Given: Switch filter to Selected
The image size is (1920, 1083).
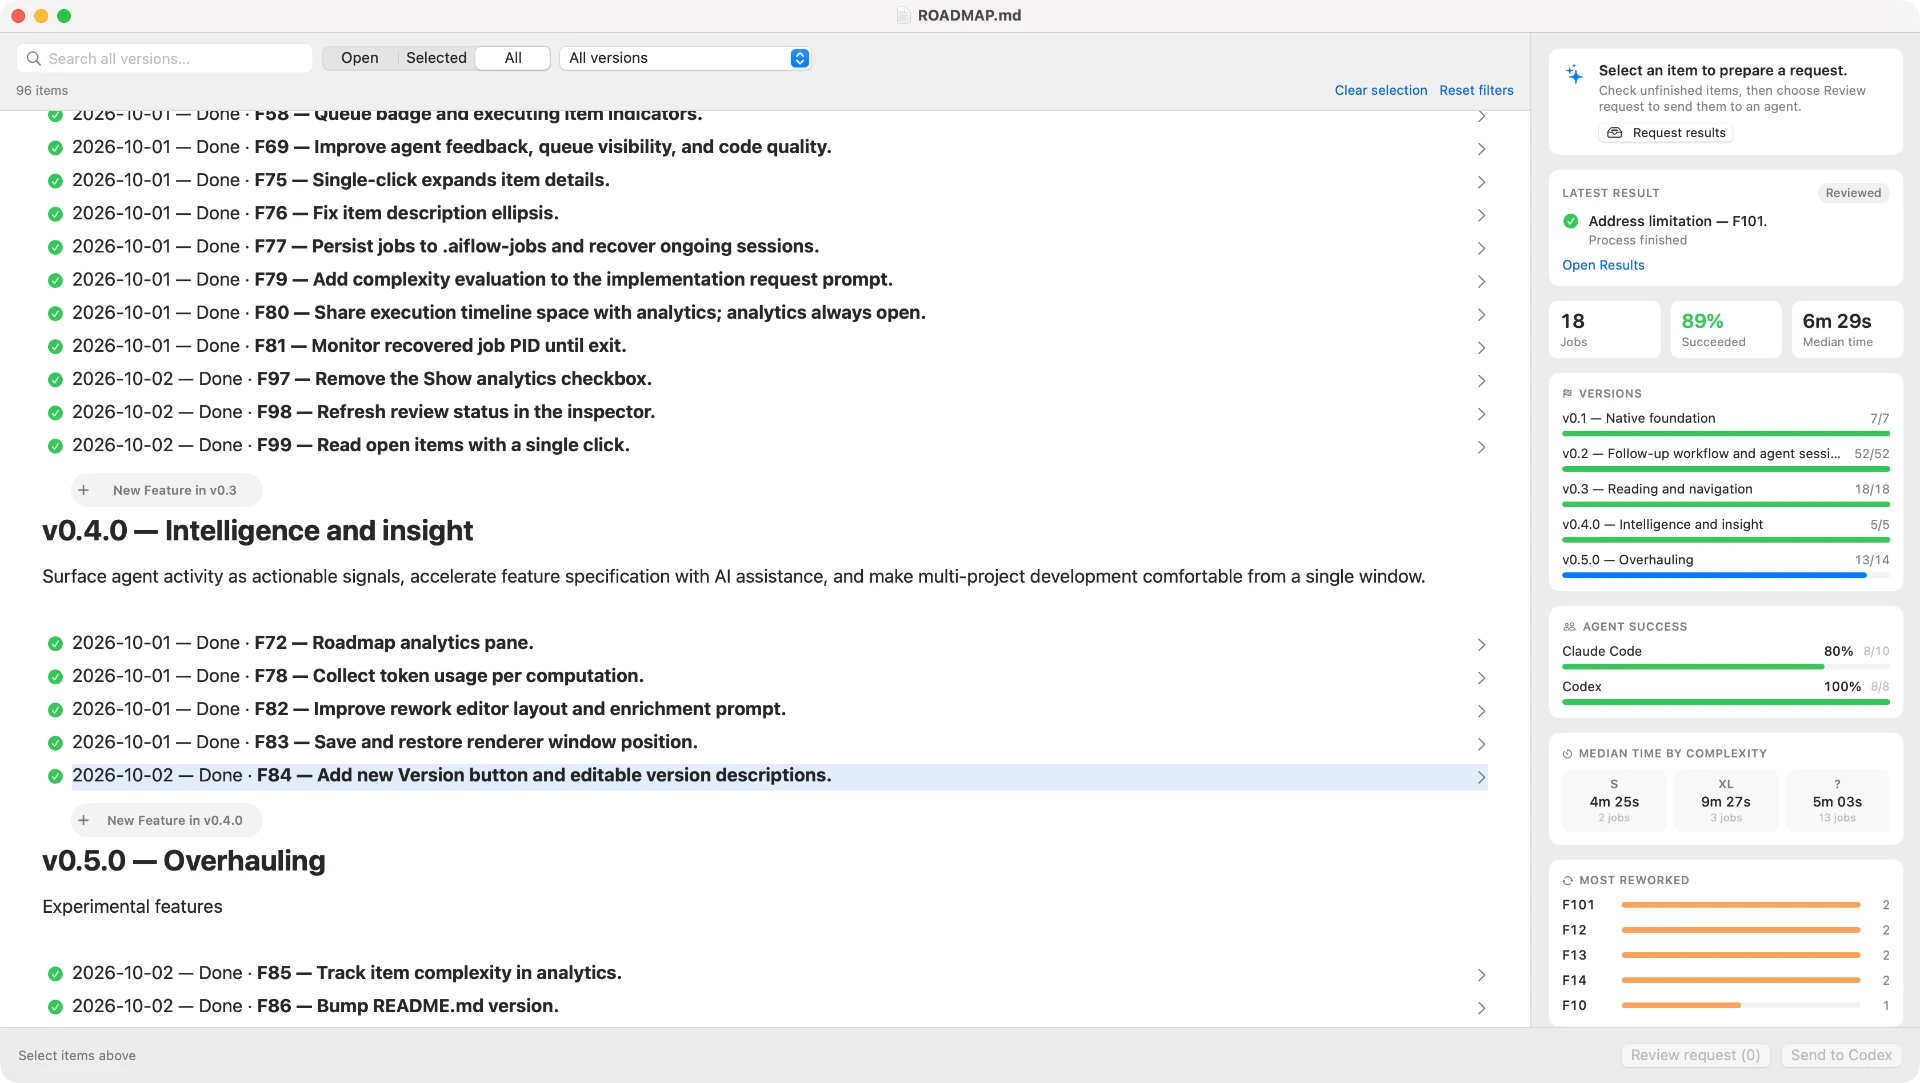Looking at the screenshot, I should click(436, 58).
